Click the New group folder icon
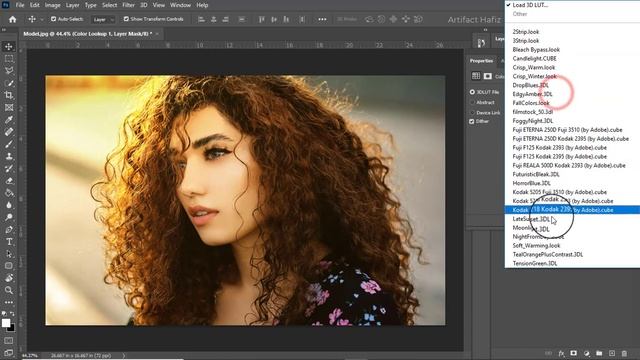Screen dimensions: 640x360 click(599, 353)
